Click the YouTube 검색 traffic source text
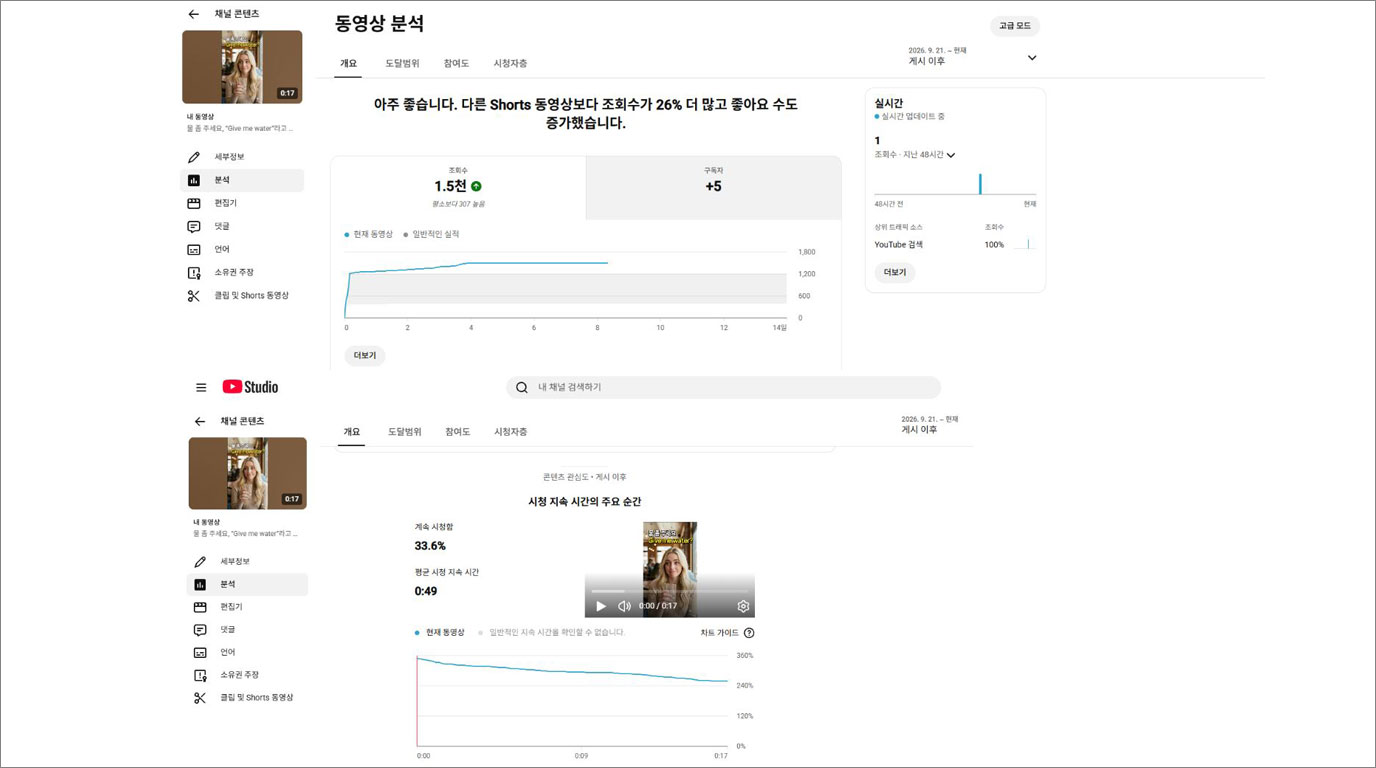This screenshot has height=768, width=1376. click(899, 244)
